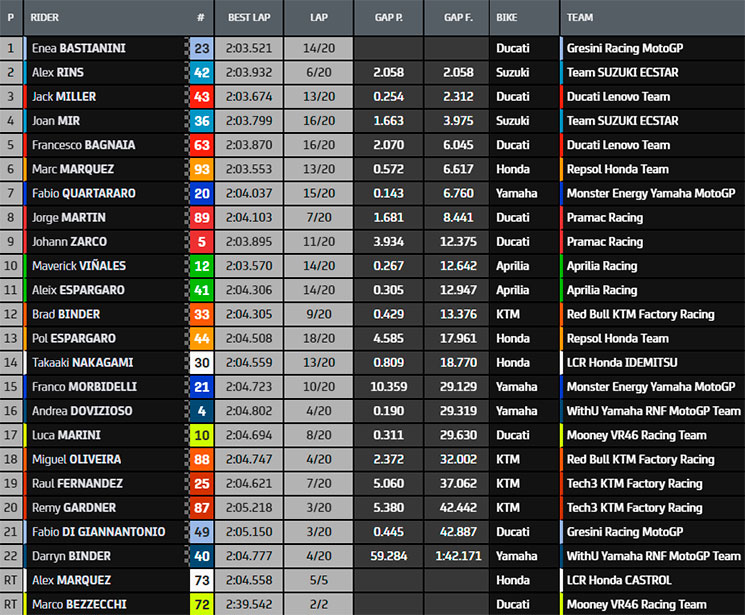Click gap to first 12.375
This screenshot has height=615, width=745.
(x=458, y=242)
